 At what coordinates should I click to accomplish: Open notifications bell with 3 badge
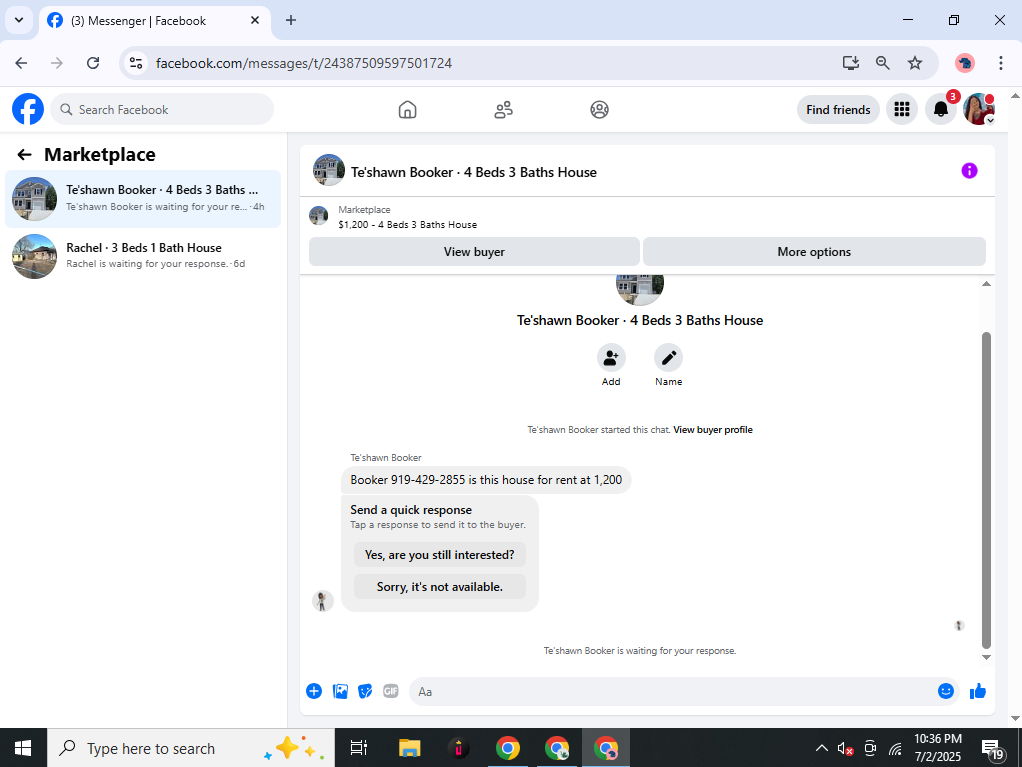click(x=941, y=109)
